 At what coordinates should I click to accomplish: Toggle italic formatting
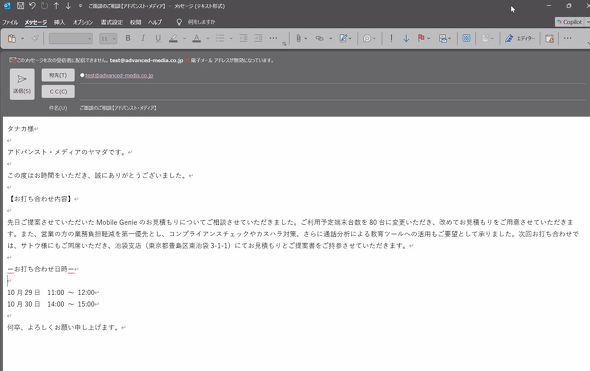143,38
